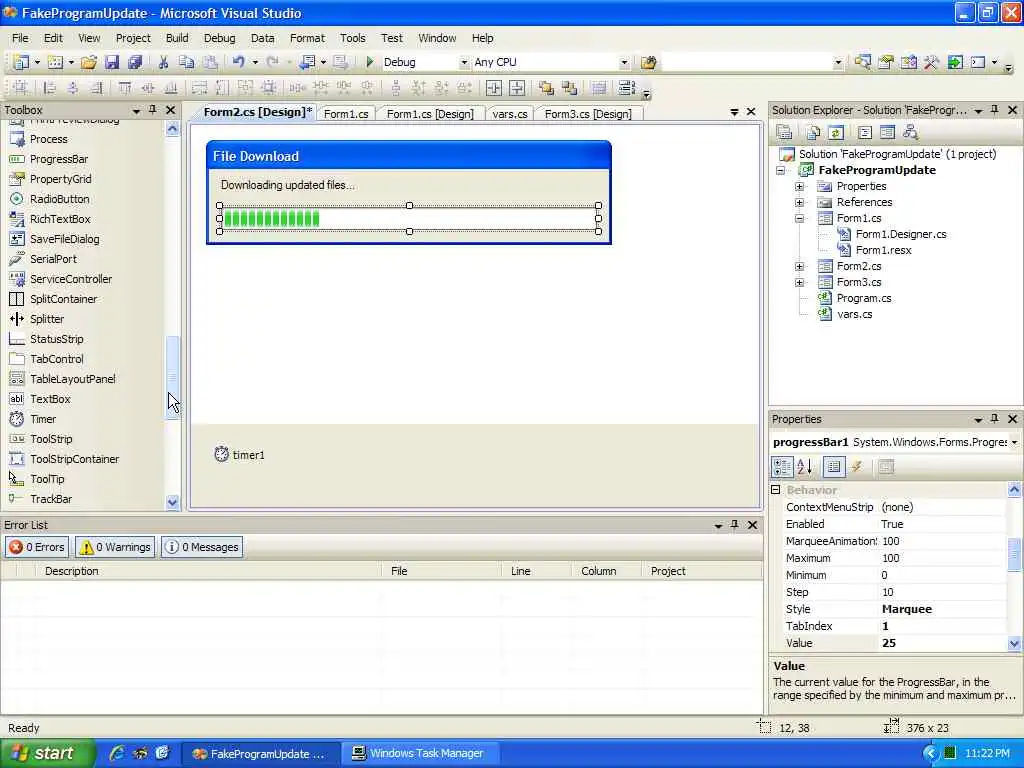
Task: Click View Designer icon in Solution Explorer
Action: 887,133
